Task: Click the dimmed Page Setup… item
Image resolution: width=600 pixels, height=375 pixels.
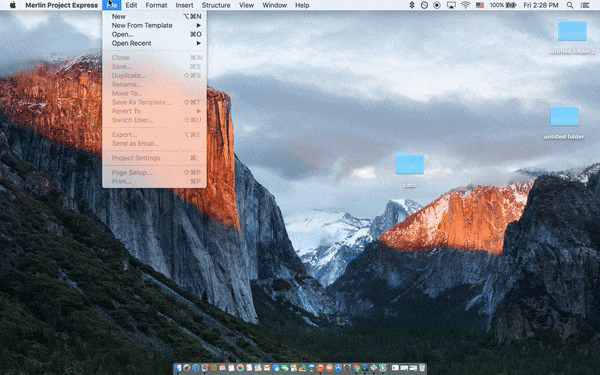Action: click(x=155, y=172)
